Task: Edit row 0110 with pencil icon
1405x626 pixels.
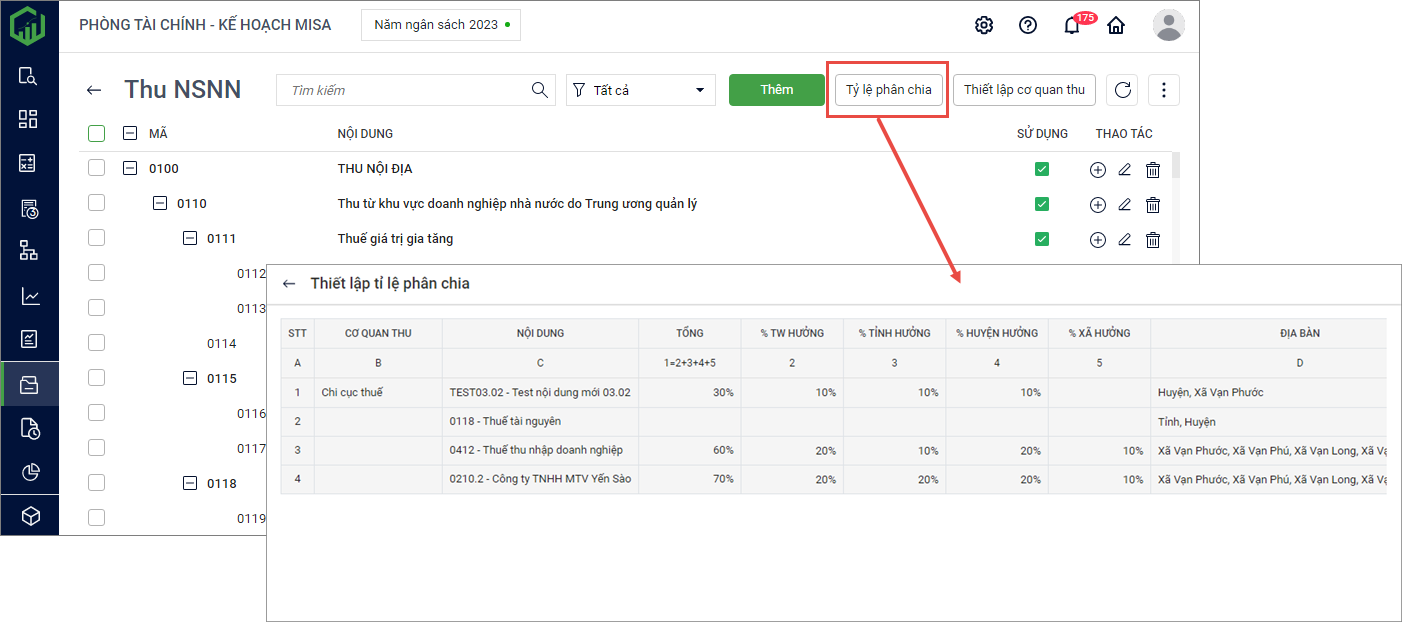Action: [x=1124, y=205]
